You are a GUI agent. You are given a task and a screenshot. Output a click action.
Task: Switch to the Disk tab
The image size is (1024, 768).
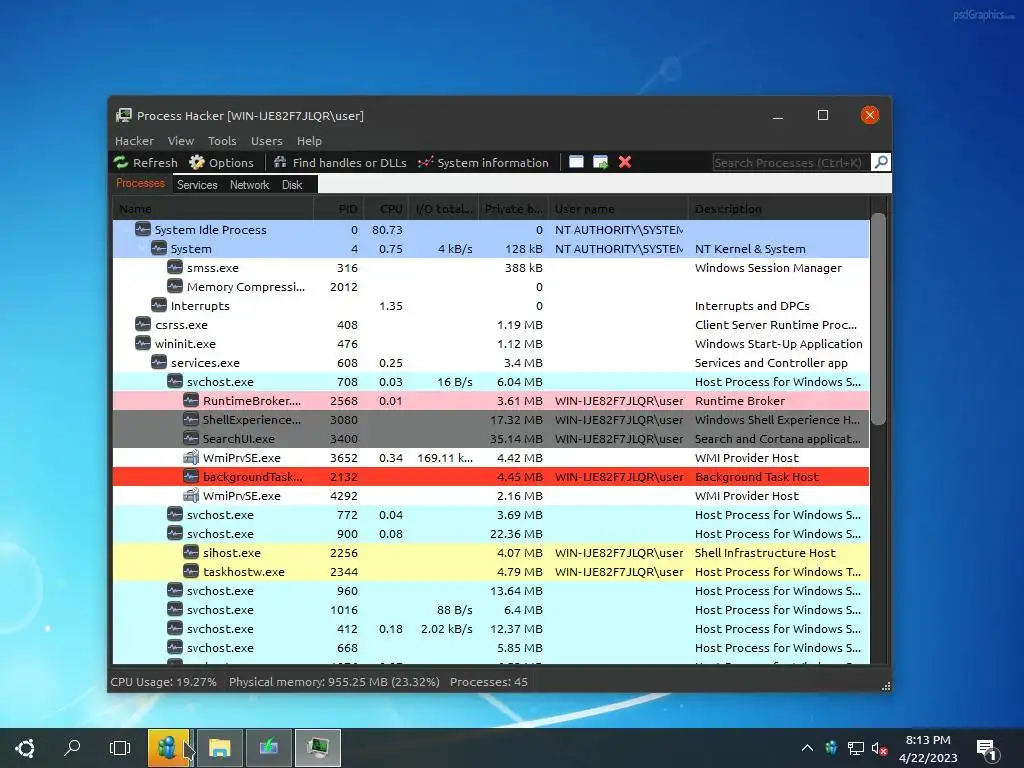coord(292,185)
